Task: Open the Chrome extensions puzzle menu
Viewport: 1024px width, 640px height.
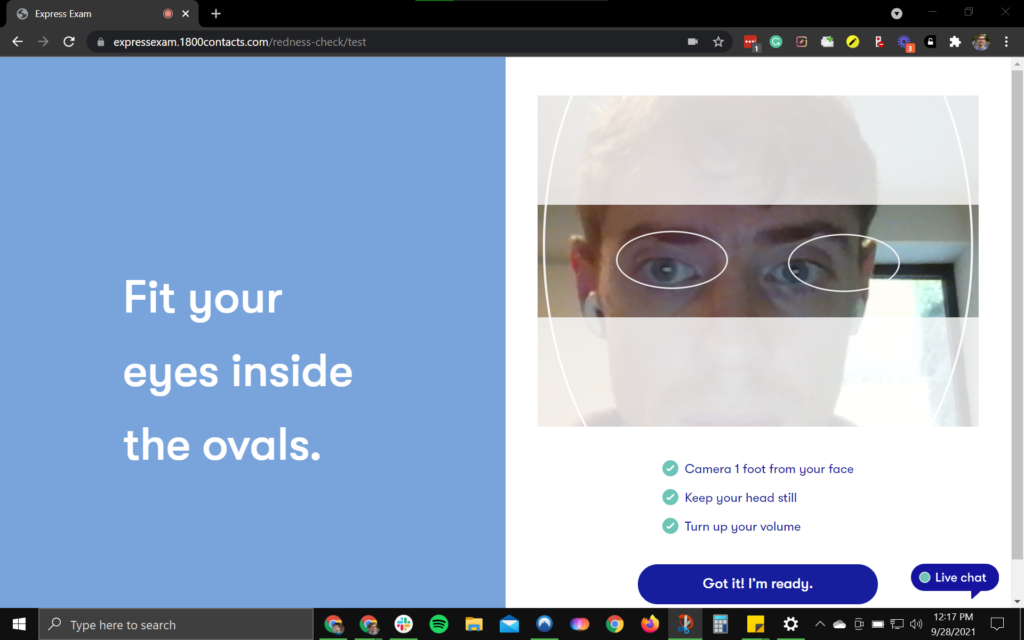Action: point(955,42)
